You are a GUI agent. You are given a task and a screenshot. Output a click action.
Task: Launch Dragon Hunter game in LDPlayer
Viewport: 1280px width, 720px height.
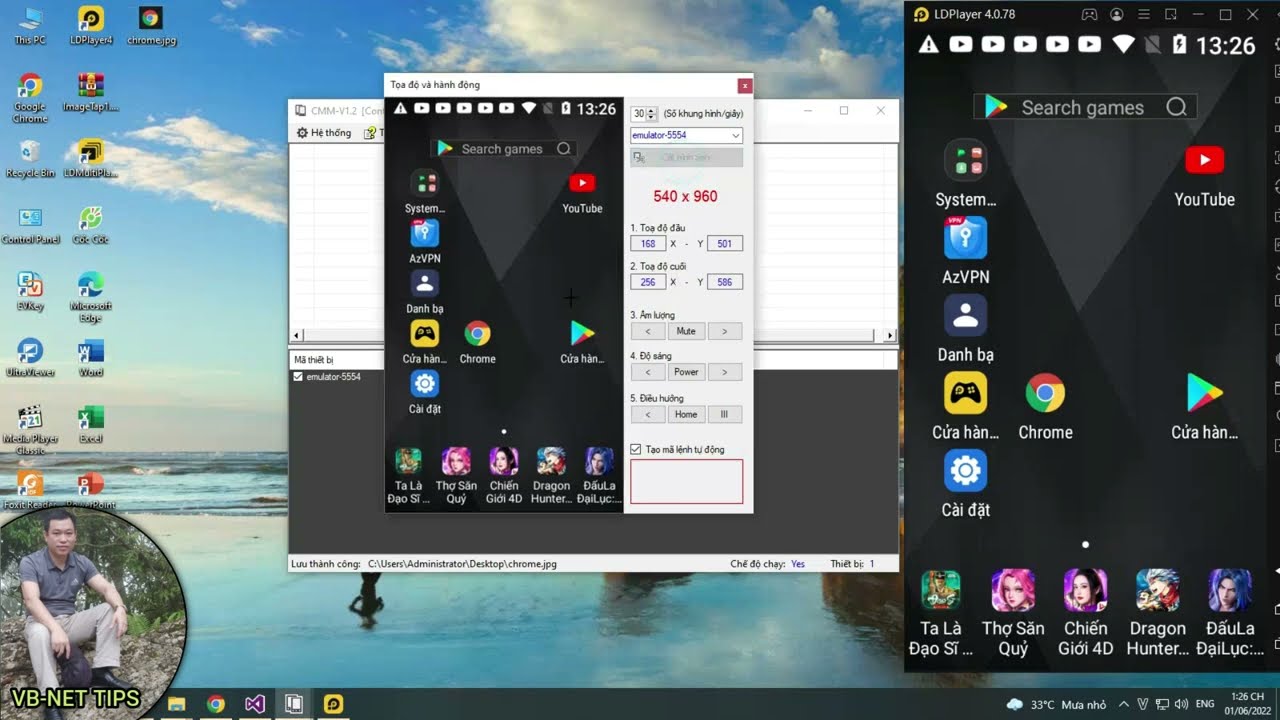[x=1157, y=612]
